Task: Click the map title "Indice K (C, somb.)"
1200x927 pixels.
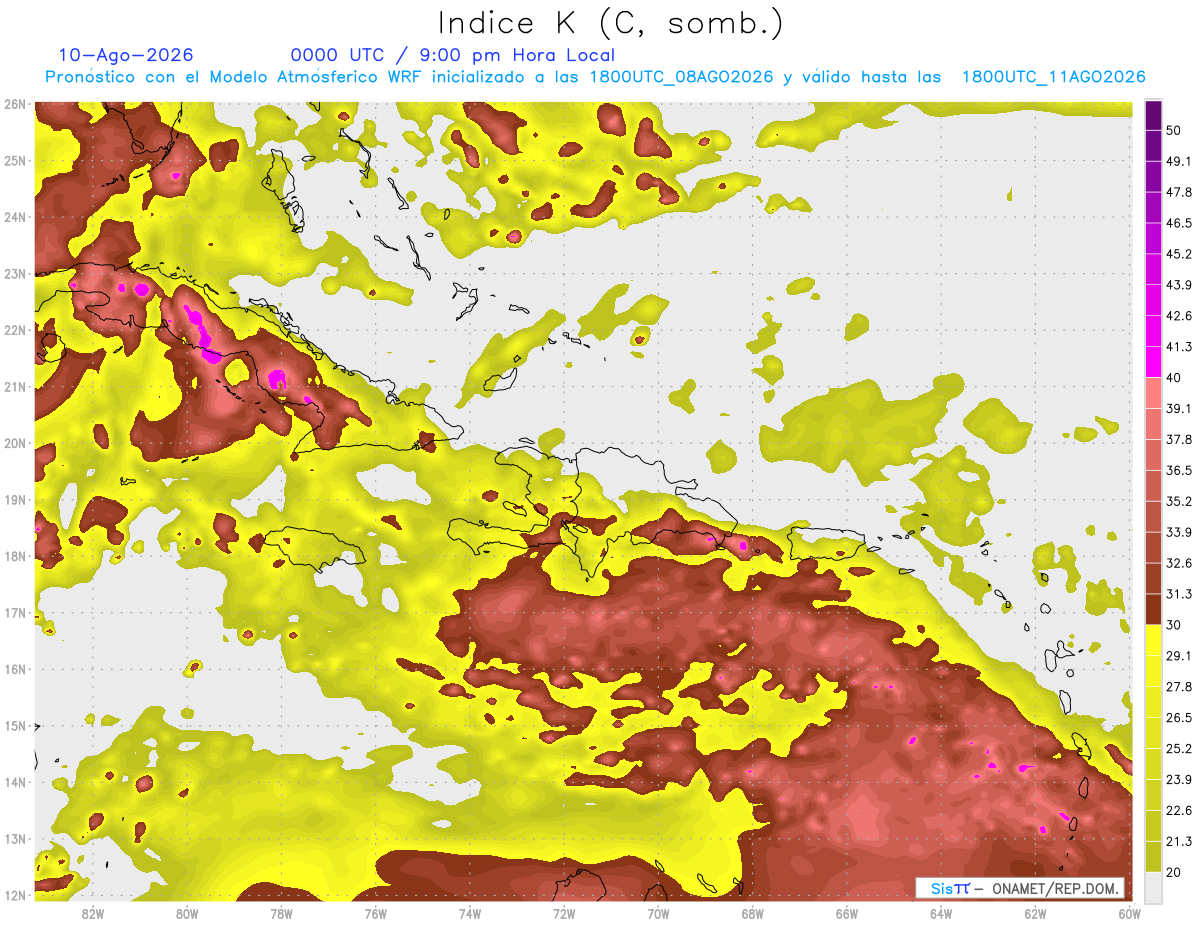Action: pyautogui.click(x=610, y=24)
